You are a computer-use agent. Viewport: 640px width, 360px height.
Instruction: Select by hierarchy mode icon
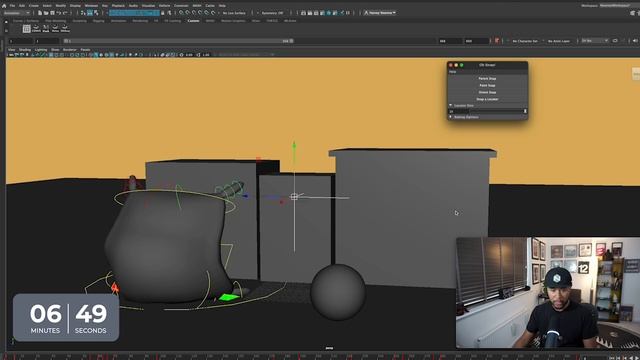83,13
